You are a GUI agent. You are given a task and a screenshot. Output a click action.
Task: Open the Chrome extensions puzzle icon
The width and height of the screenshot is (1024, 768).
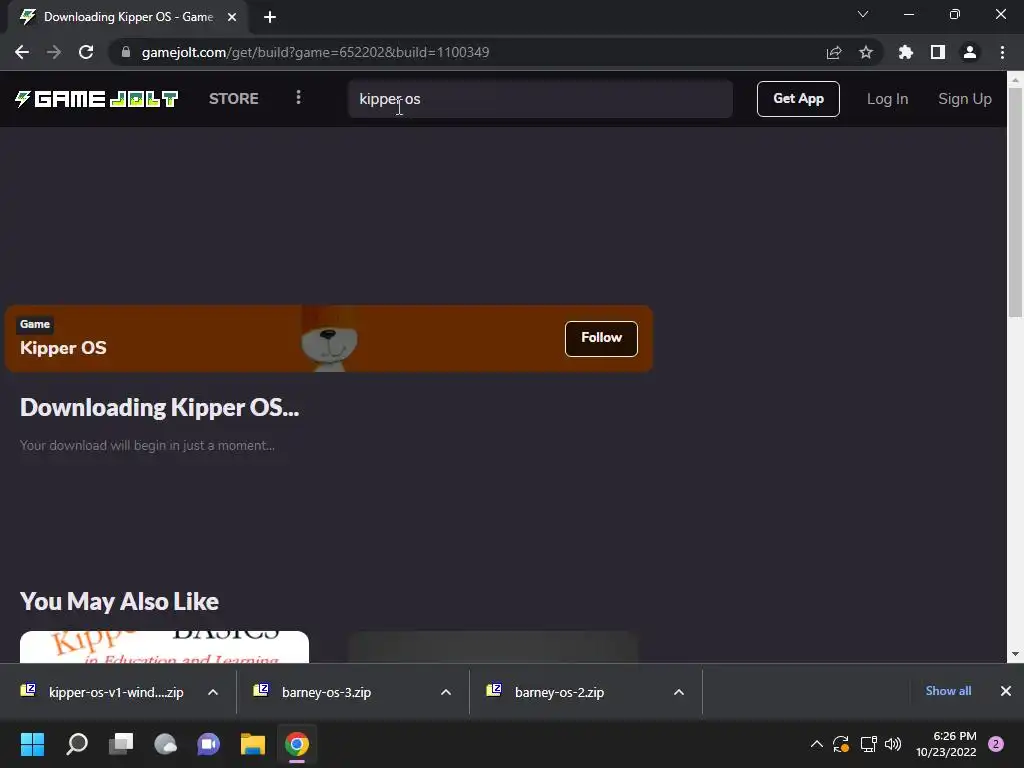pos(906,52)
